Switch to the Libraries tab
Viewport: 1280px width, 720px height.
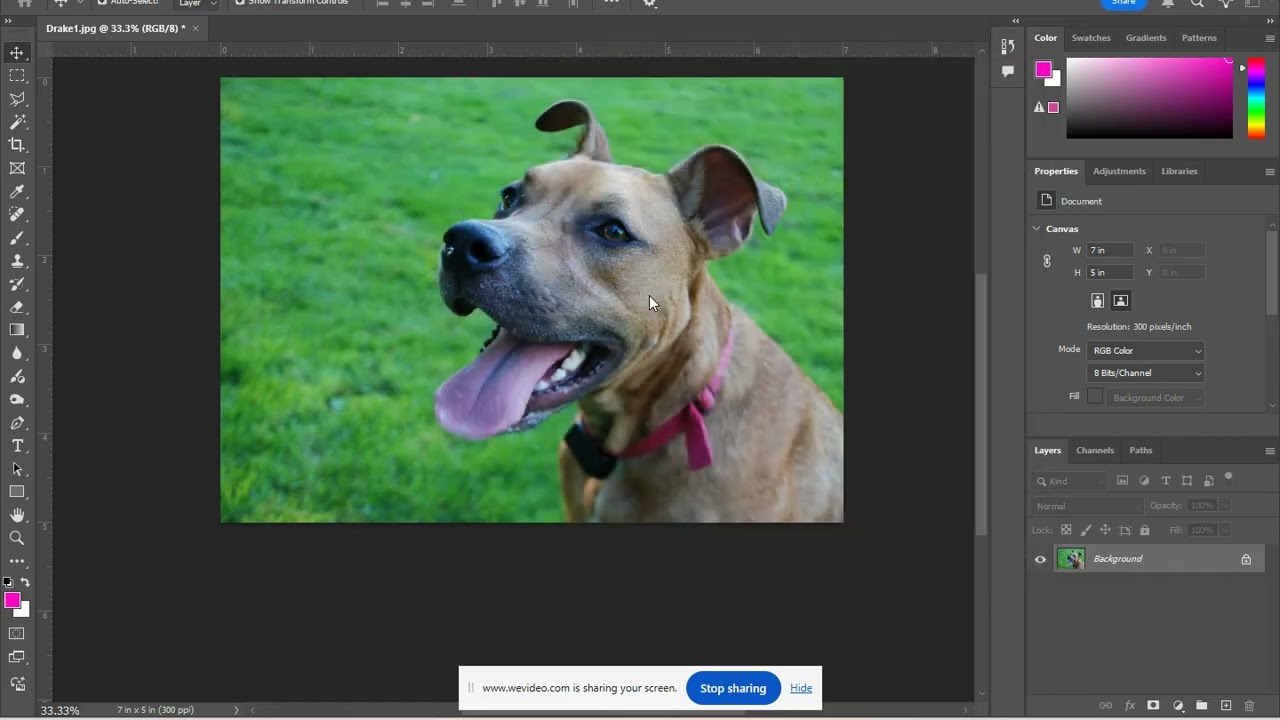point(1179,171)
